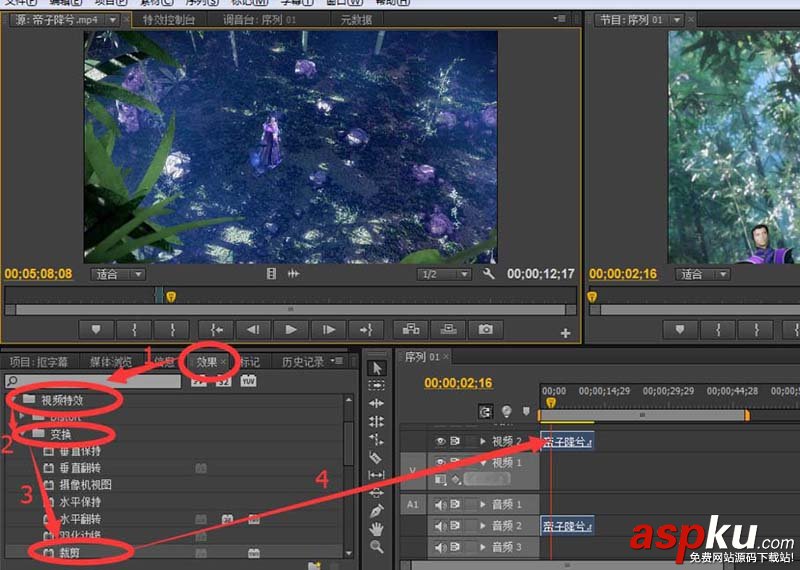Toggle sync lock on 音频 3 track

click(455, 547)
